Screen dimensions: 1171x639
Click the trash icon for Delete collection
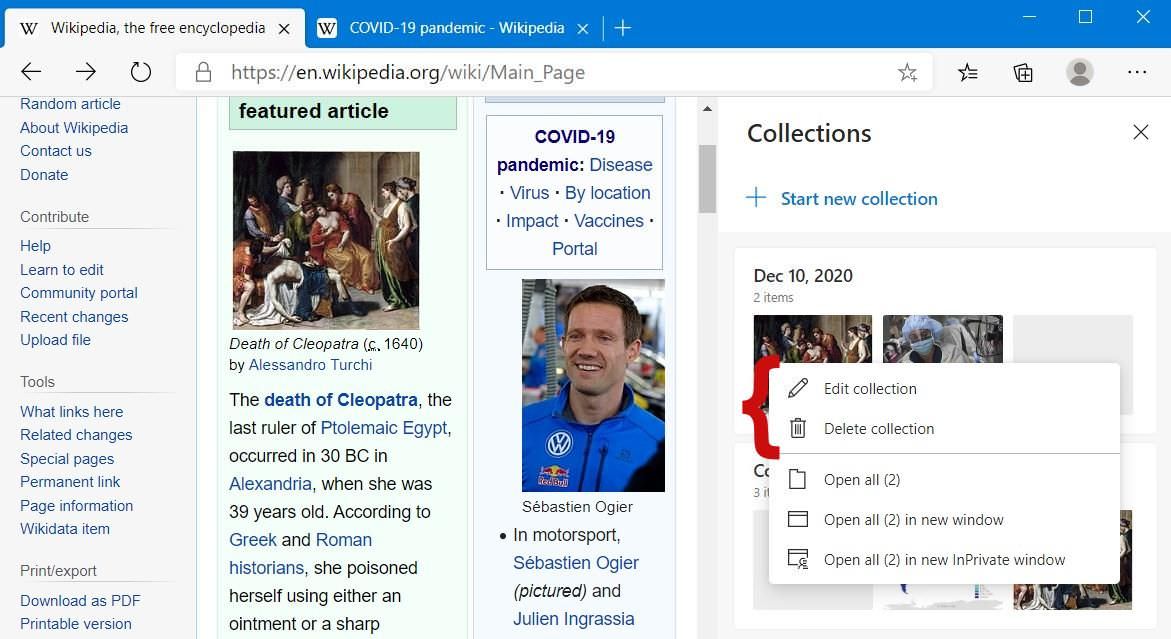point(798,428)
